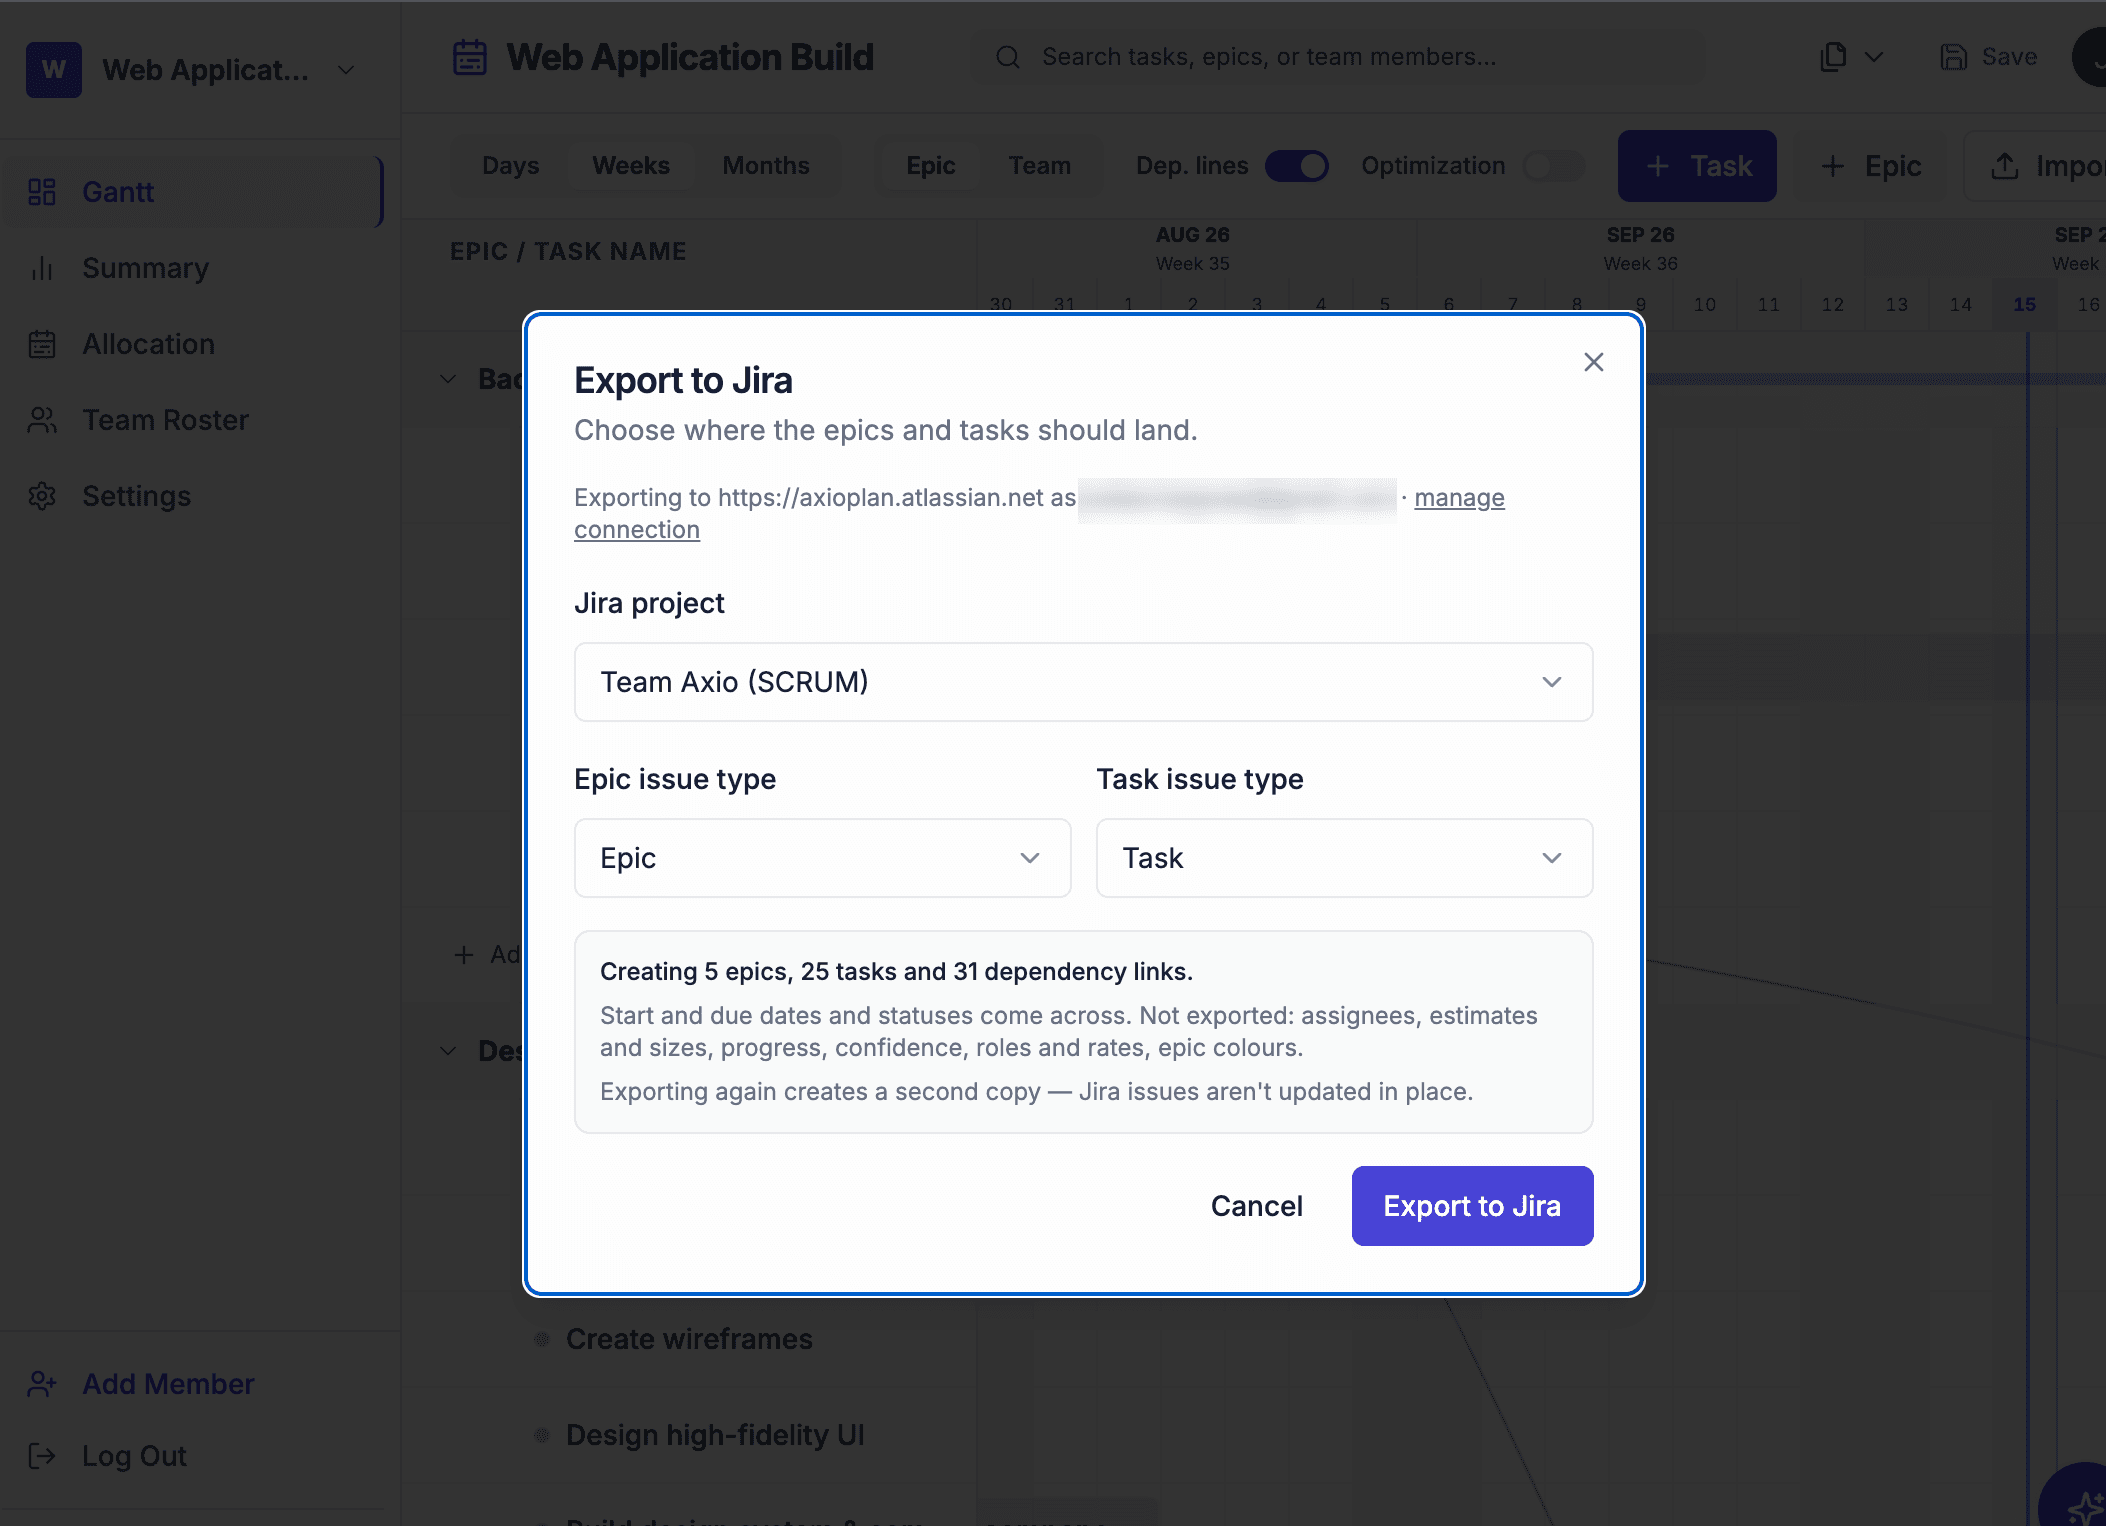This screenshot has height=1526, width=2106.
Task: Click the Import upload icon
Action: [2004, 166]
